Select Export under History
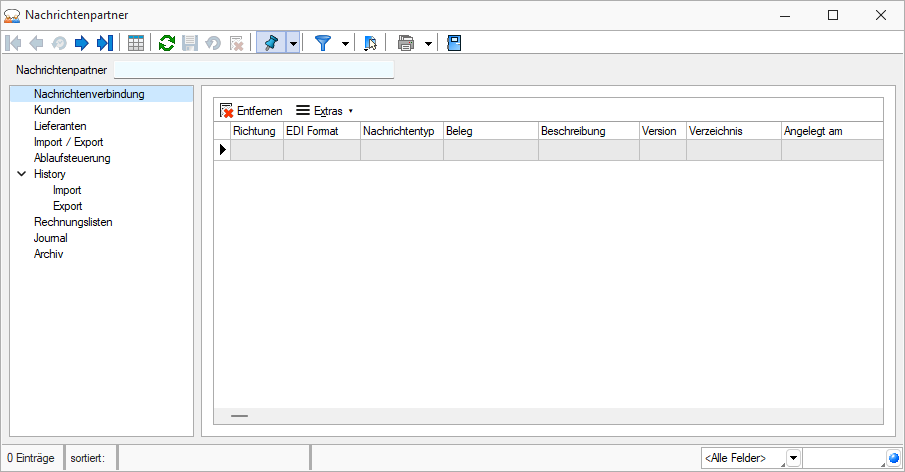 (x=68, y=206)
